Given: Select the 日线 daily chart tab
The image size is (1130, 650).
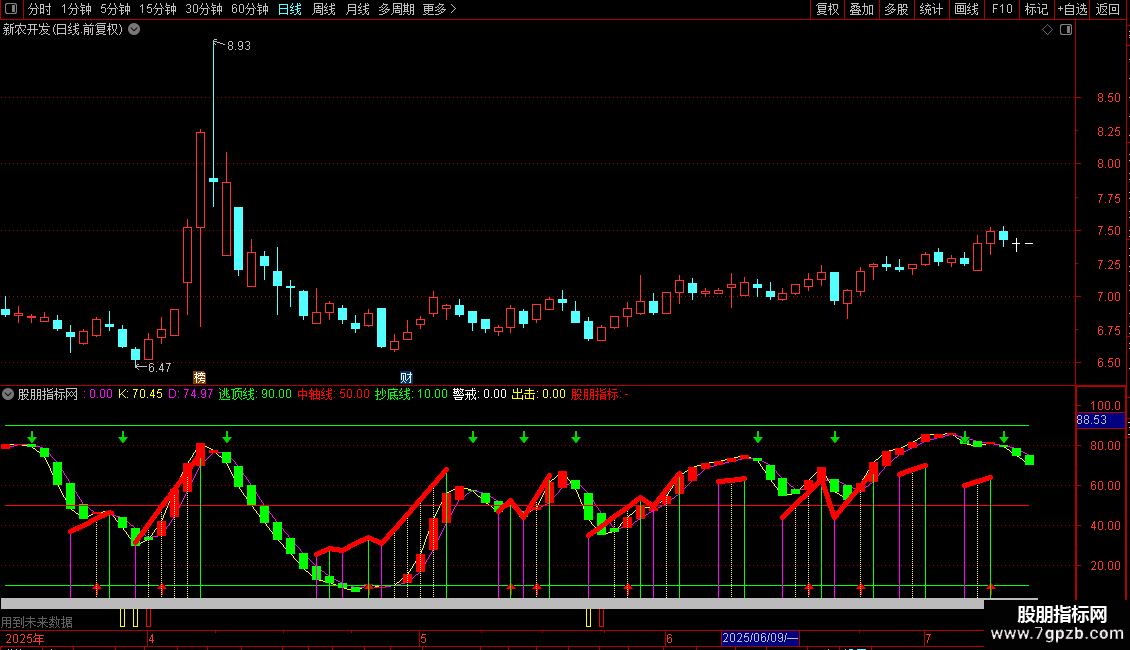Looking at the screenshot, I should pyautogui.click(x=290, y=9).
